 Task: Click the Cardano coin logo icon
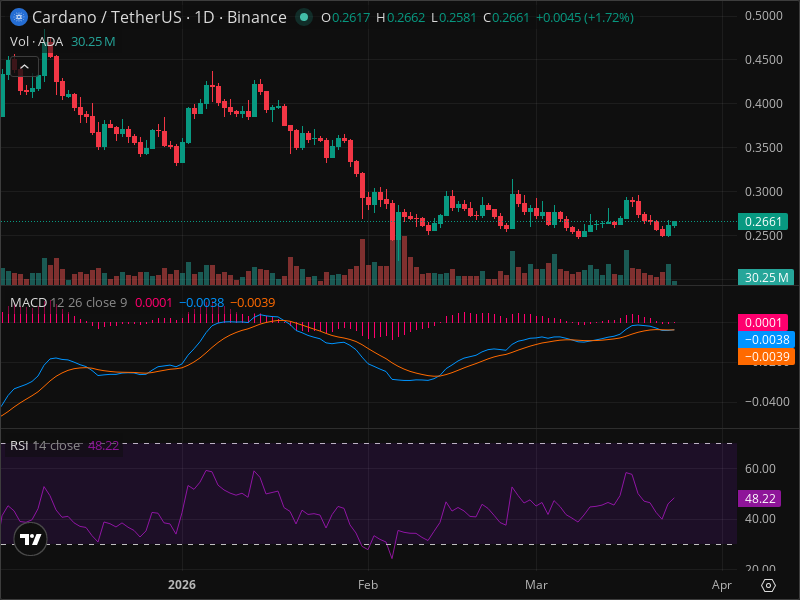(x=19, y=17)
